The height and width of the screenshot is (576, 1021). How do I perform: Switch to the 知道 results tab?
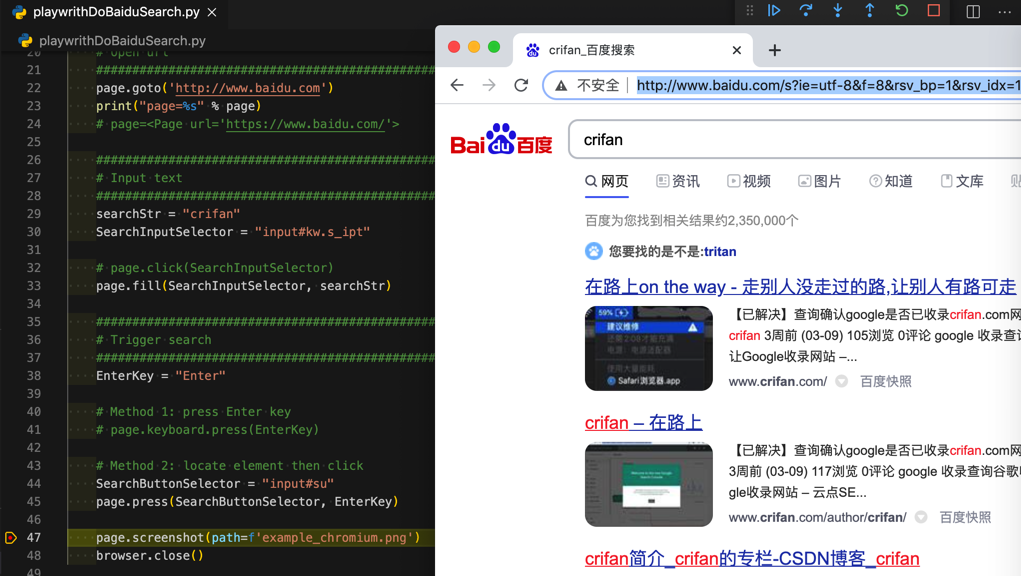coord(891,182)
